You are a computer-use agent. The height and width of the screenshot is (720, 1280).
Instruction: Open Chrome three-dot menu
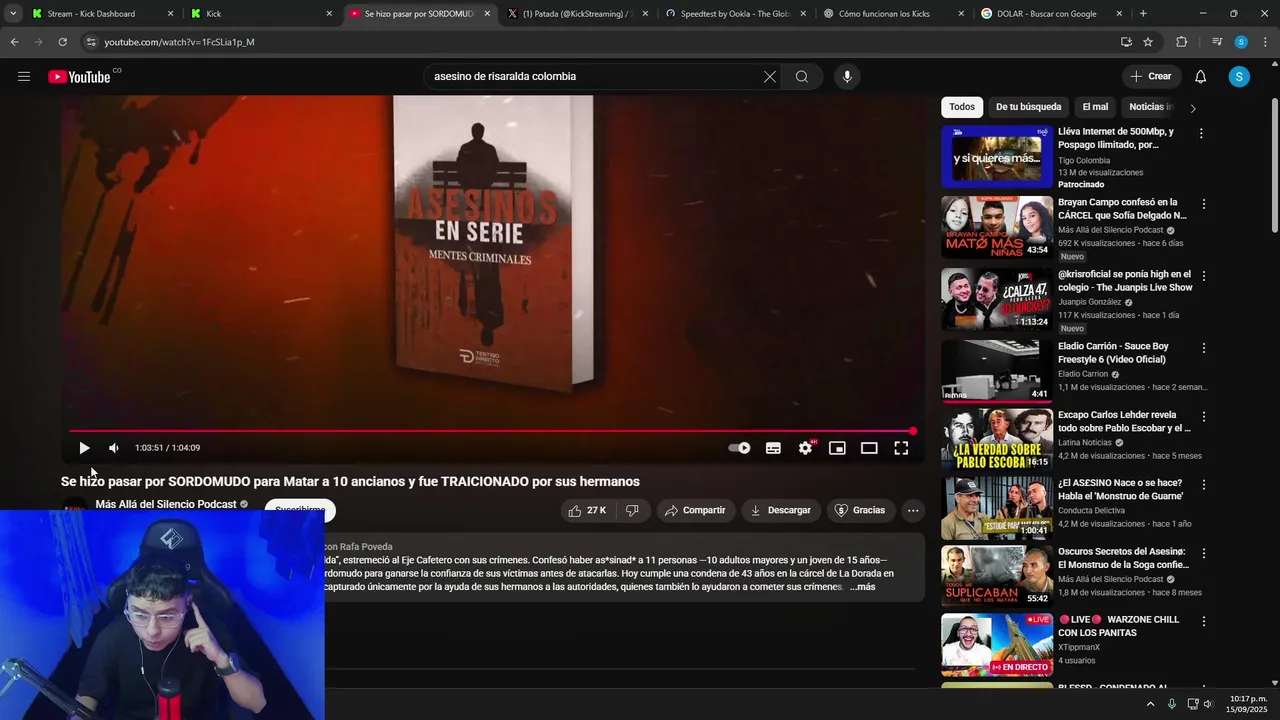(x=1265, y=42)
